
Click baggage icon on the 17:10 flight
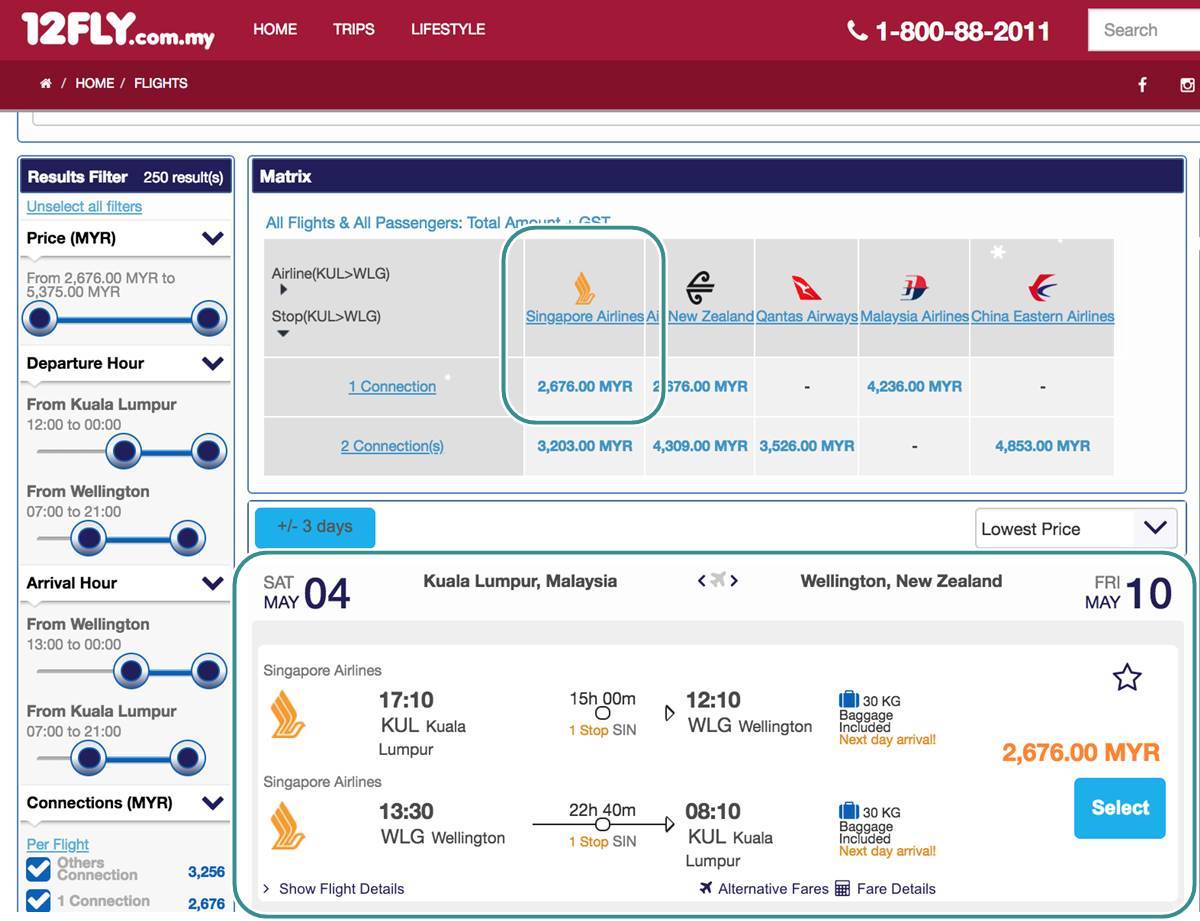tap(849, 700)
